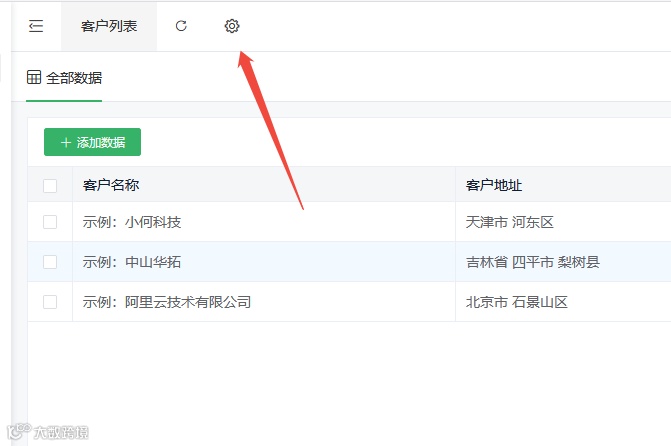Click the address 天津市 河东区
Image resolution: width=671 pixels, height=446 pixels.
(510, 222)
